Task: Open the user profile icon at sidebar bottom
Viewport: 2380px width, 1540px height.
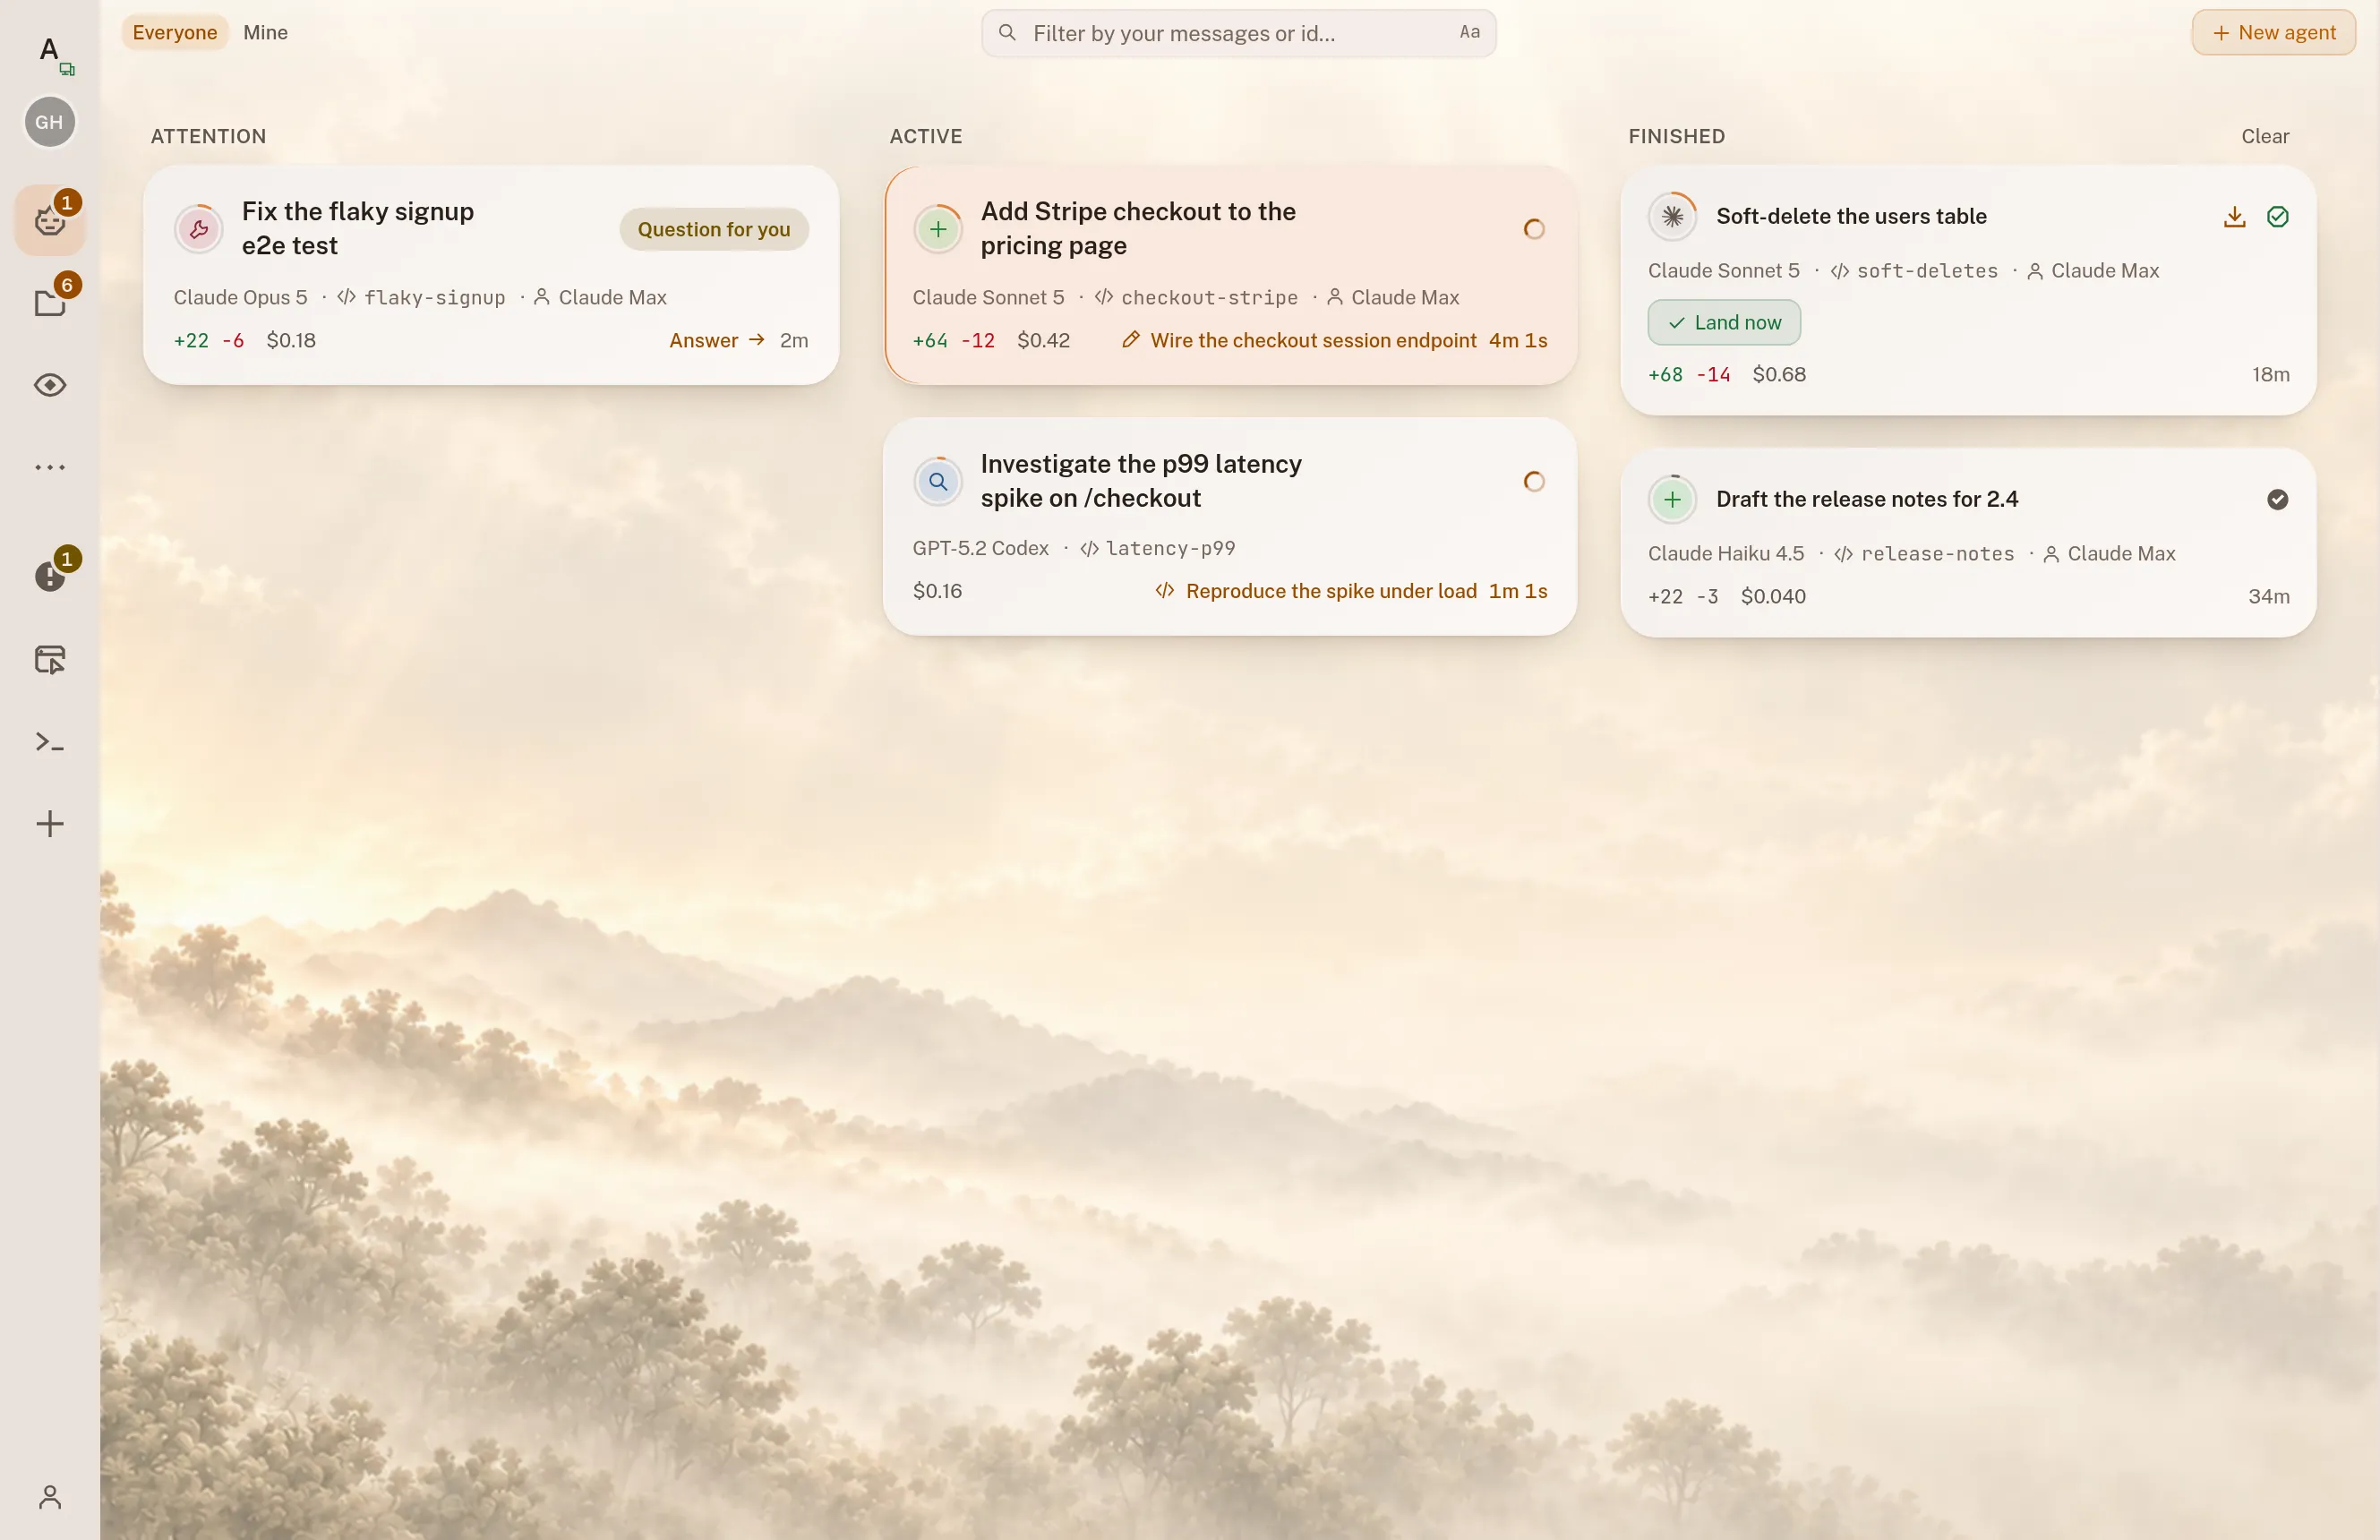Action: 50,1496
